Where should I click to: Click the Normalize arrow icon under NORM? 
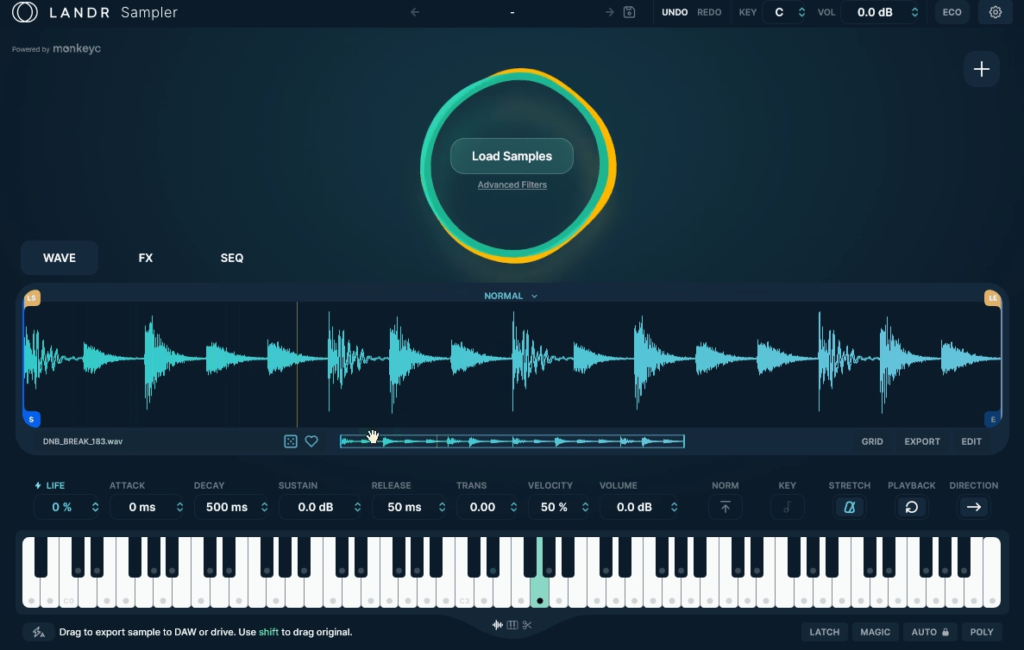pos(725,507)
